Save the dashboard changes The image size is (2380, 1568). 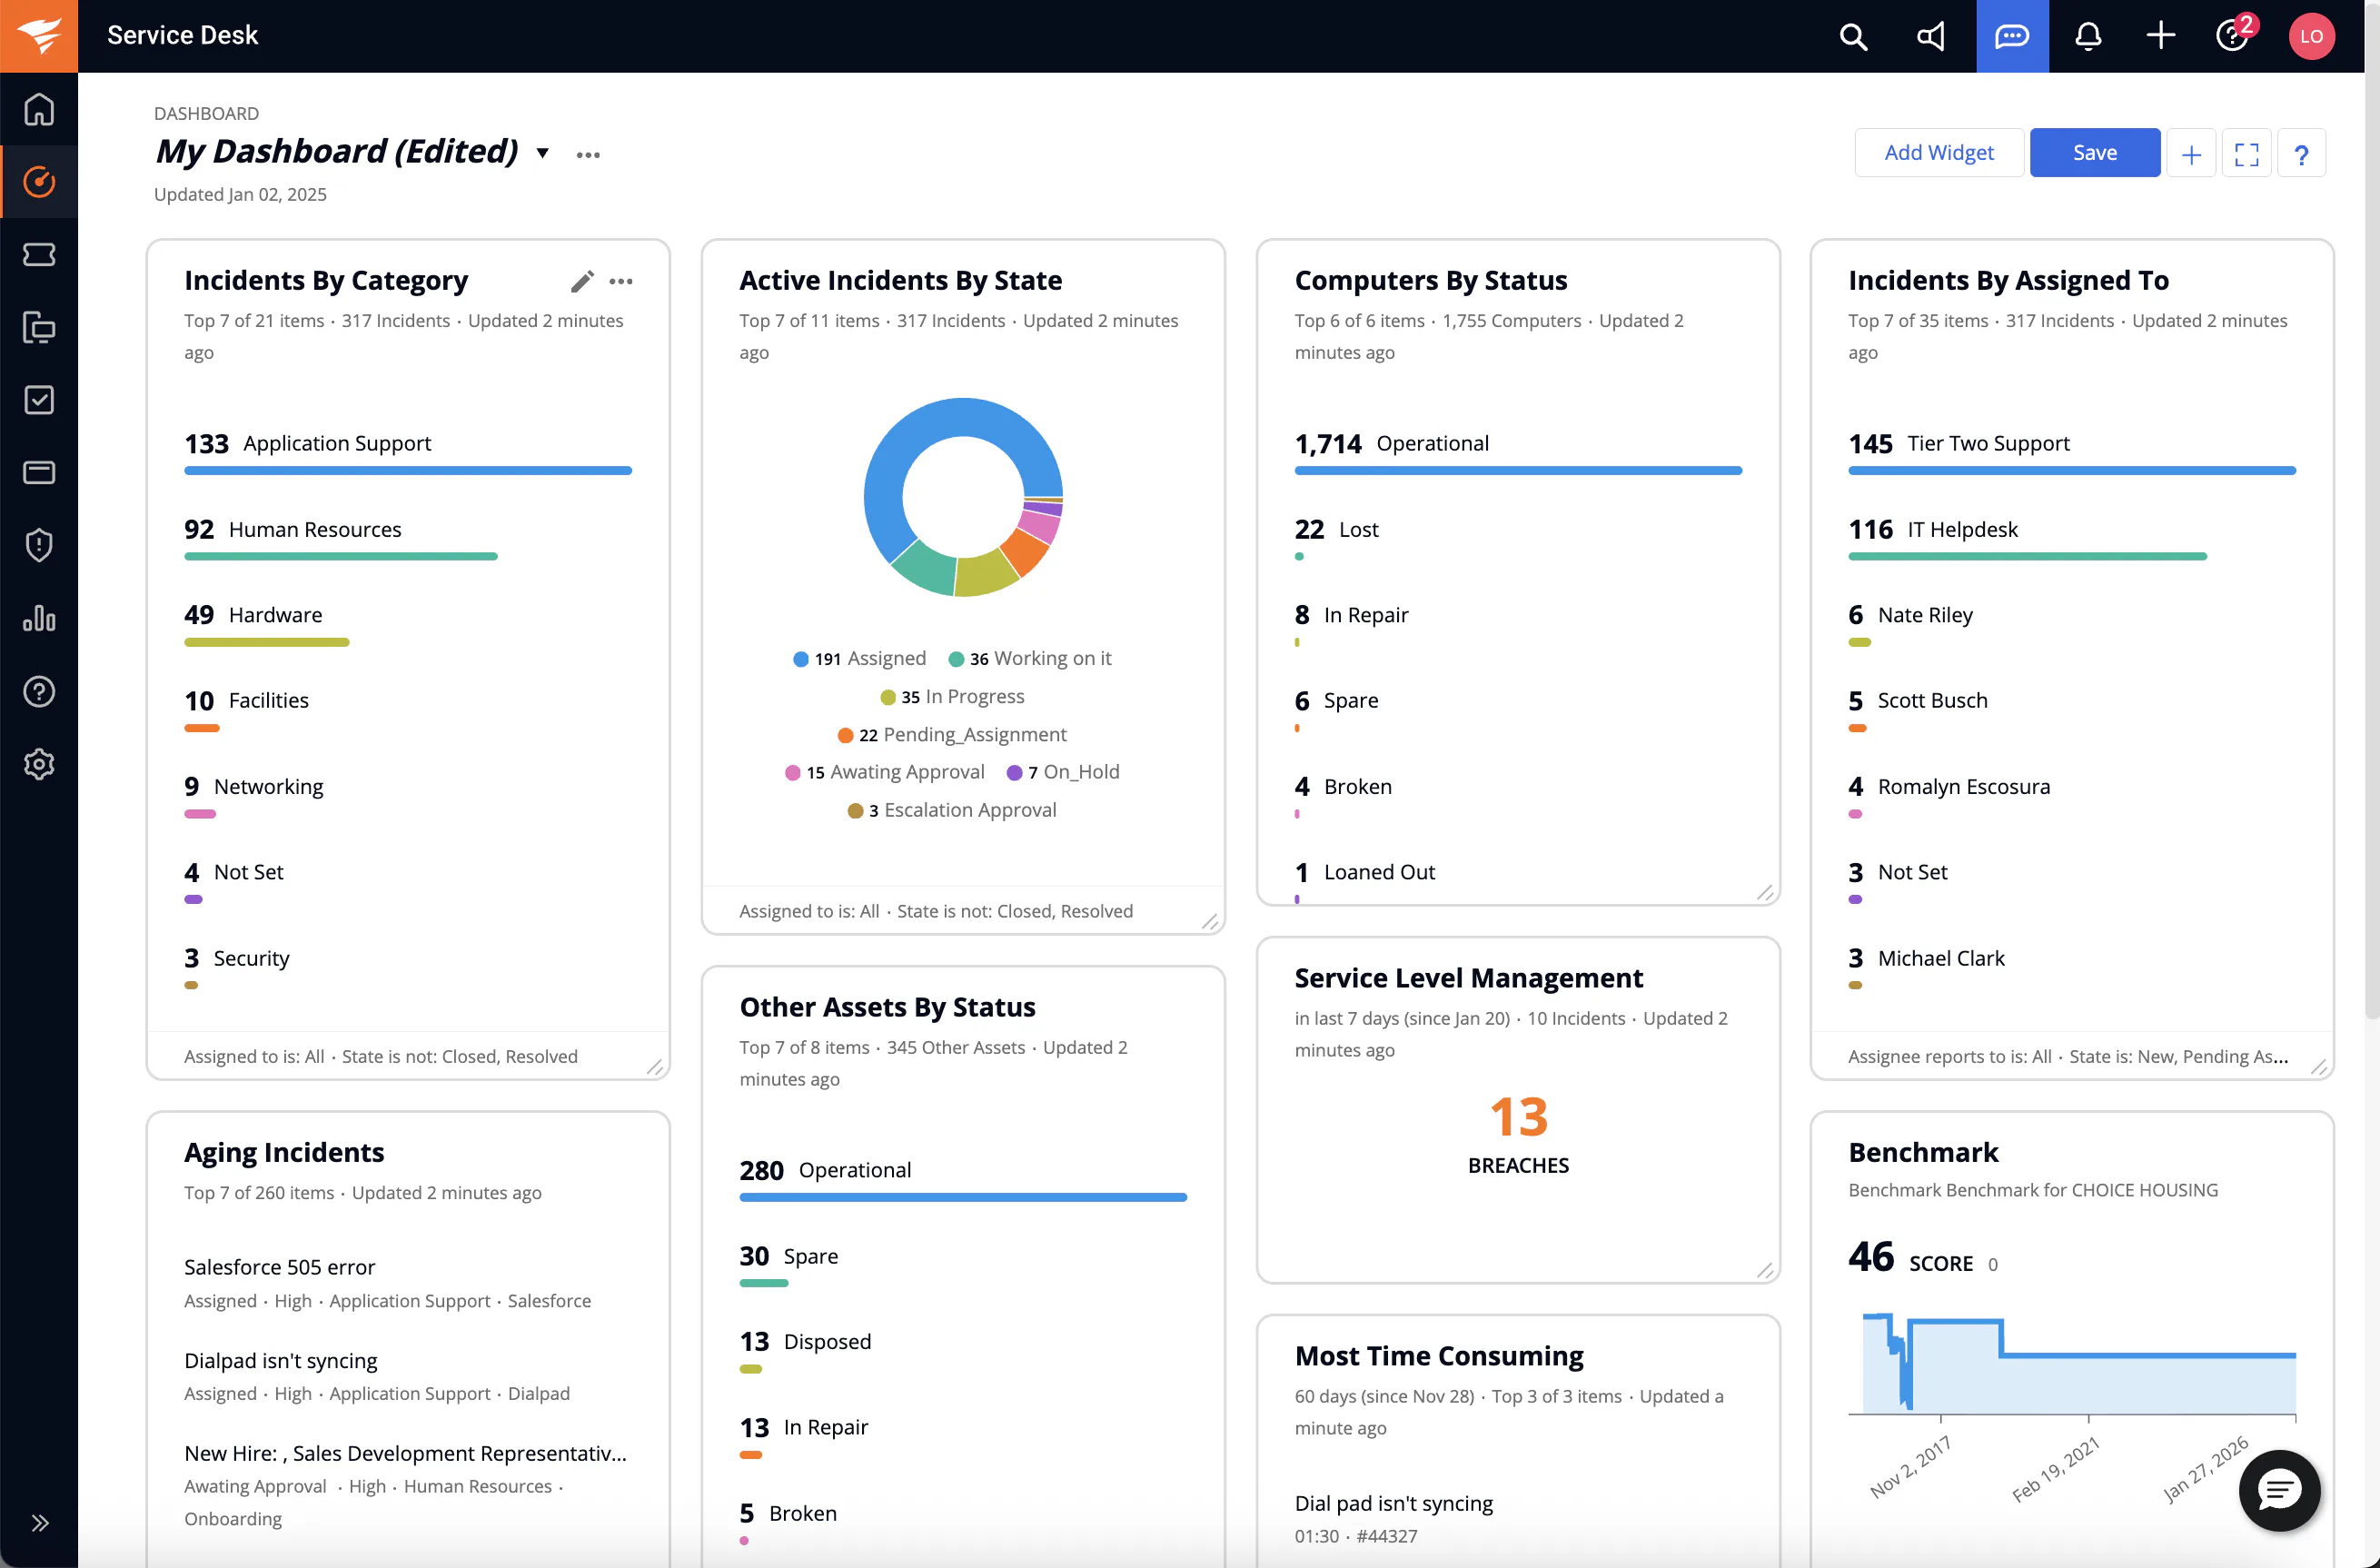2095,152
